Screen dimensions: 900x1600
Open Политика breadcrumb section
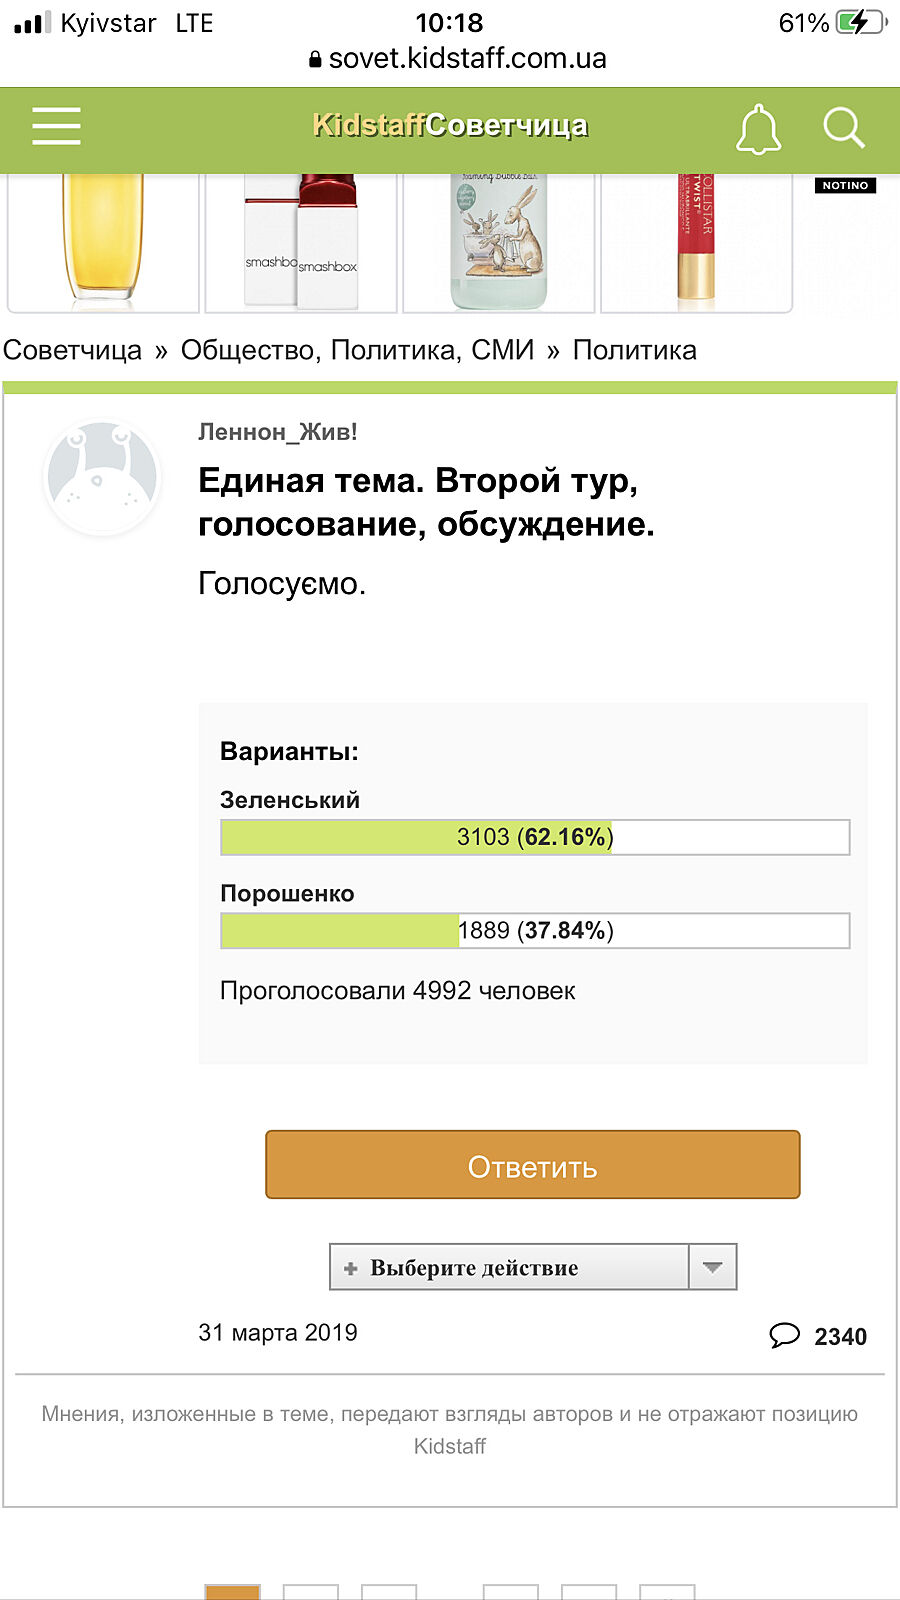634,350
